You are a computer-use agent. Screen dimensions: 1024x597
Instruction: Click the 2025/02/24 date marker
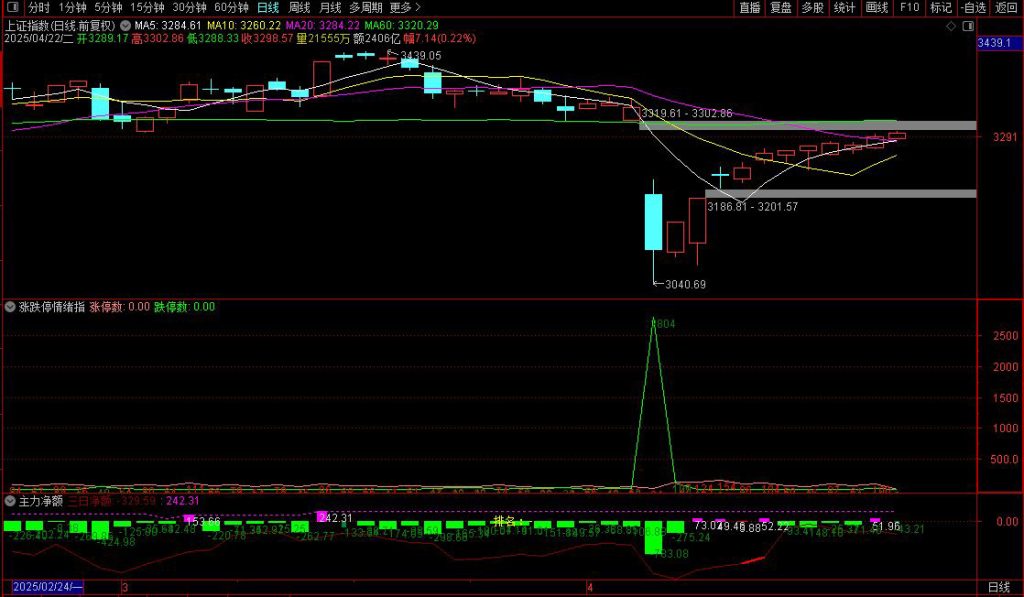46,588
